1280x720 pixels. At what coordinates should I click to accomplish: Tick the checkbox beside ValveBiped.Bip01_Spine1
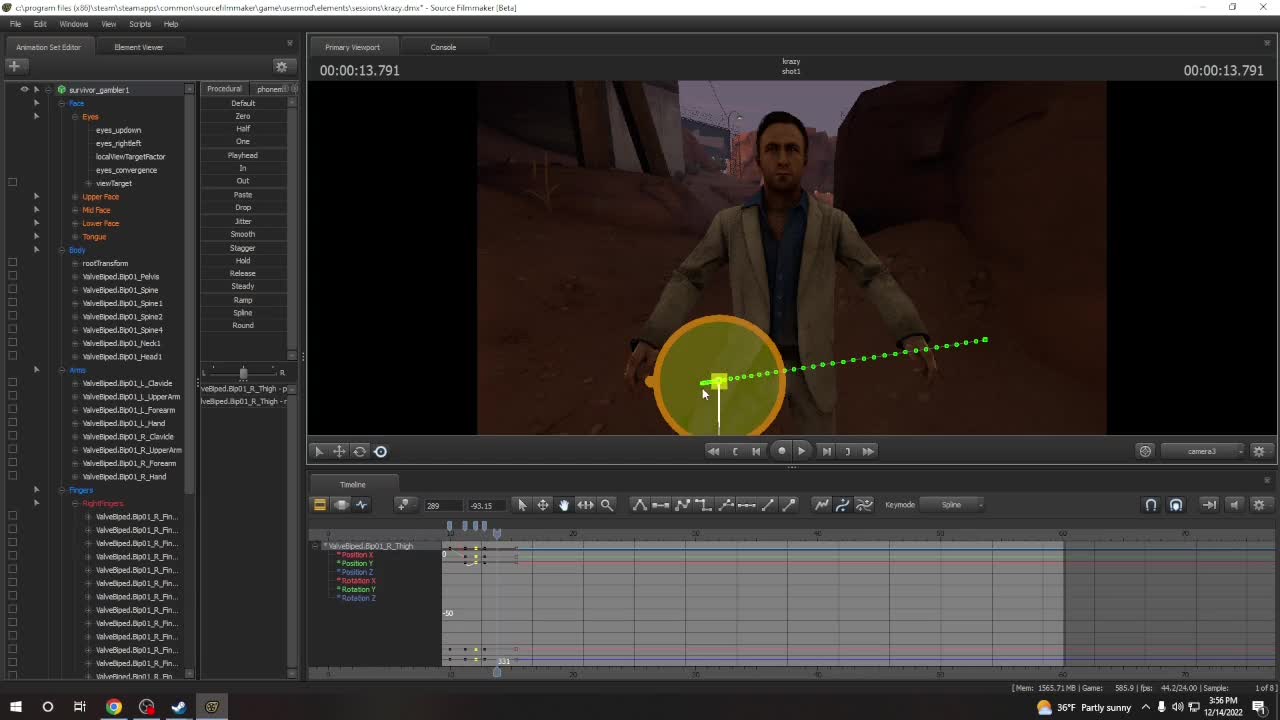(12, 303)
